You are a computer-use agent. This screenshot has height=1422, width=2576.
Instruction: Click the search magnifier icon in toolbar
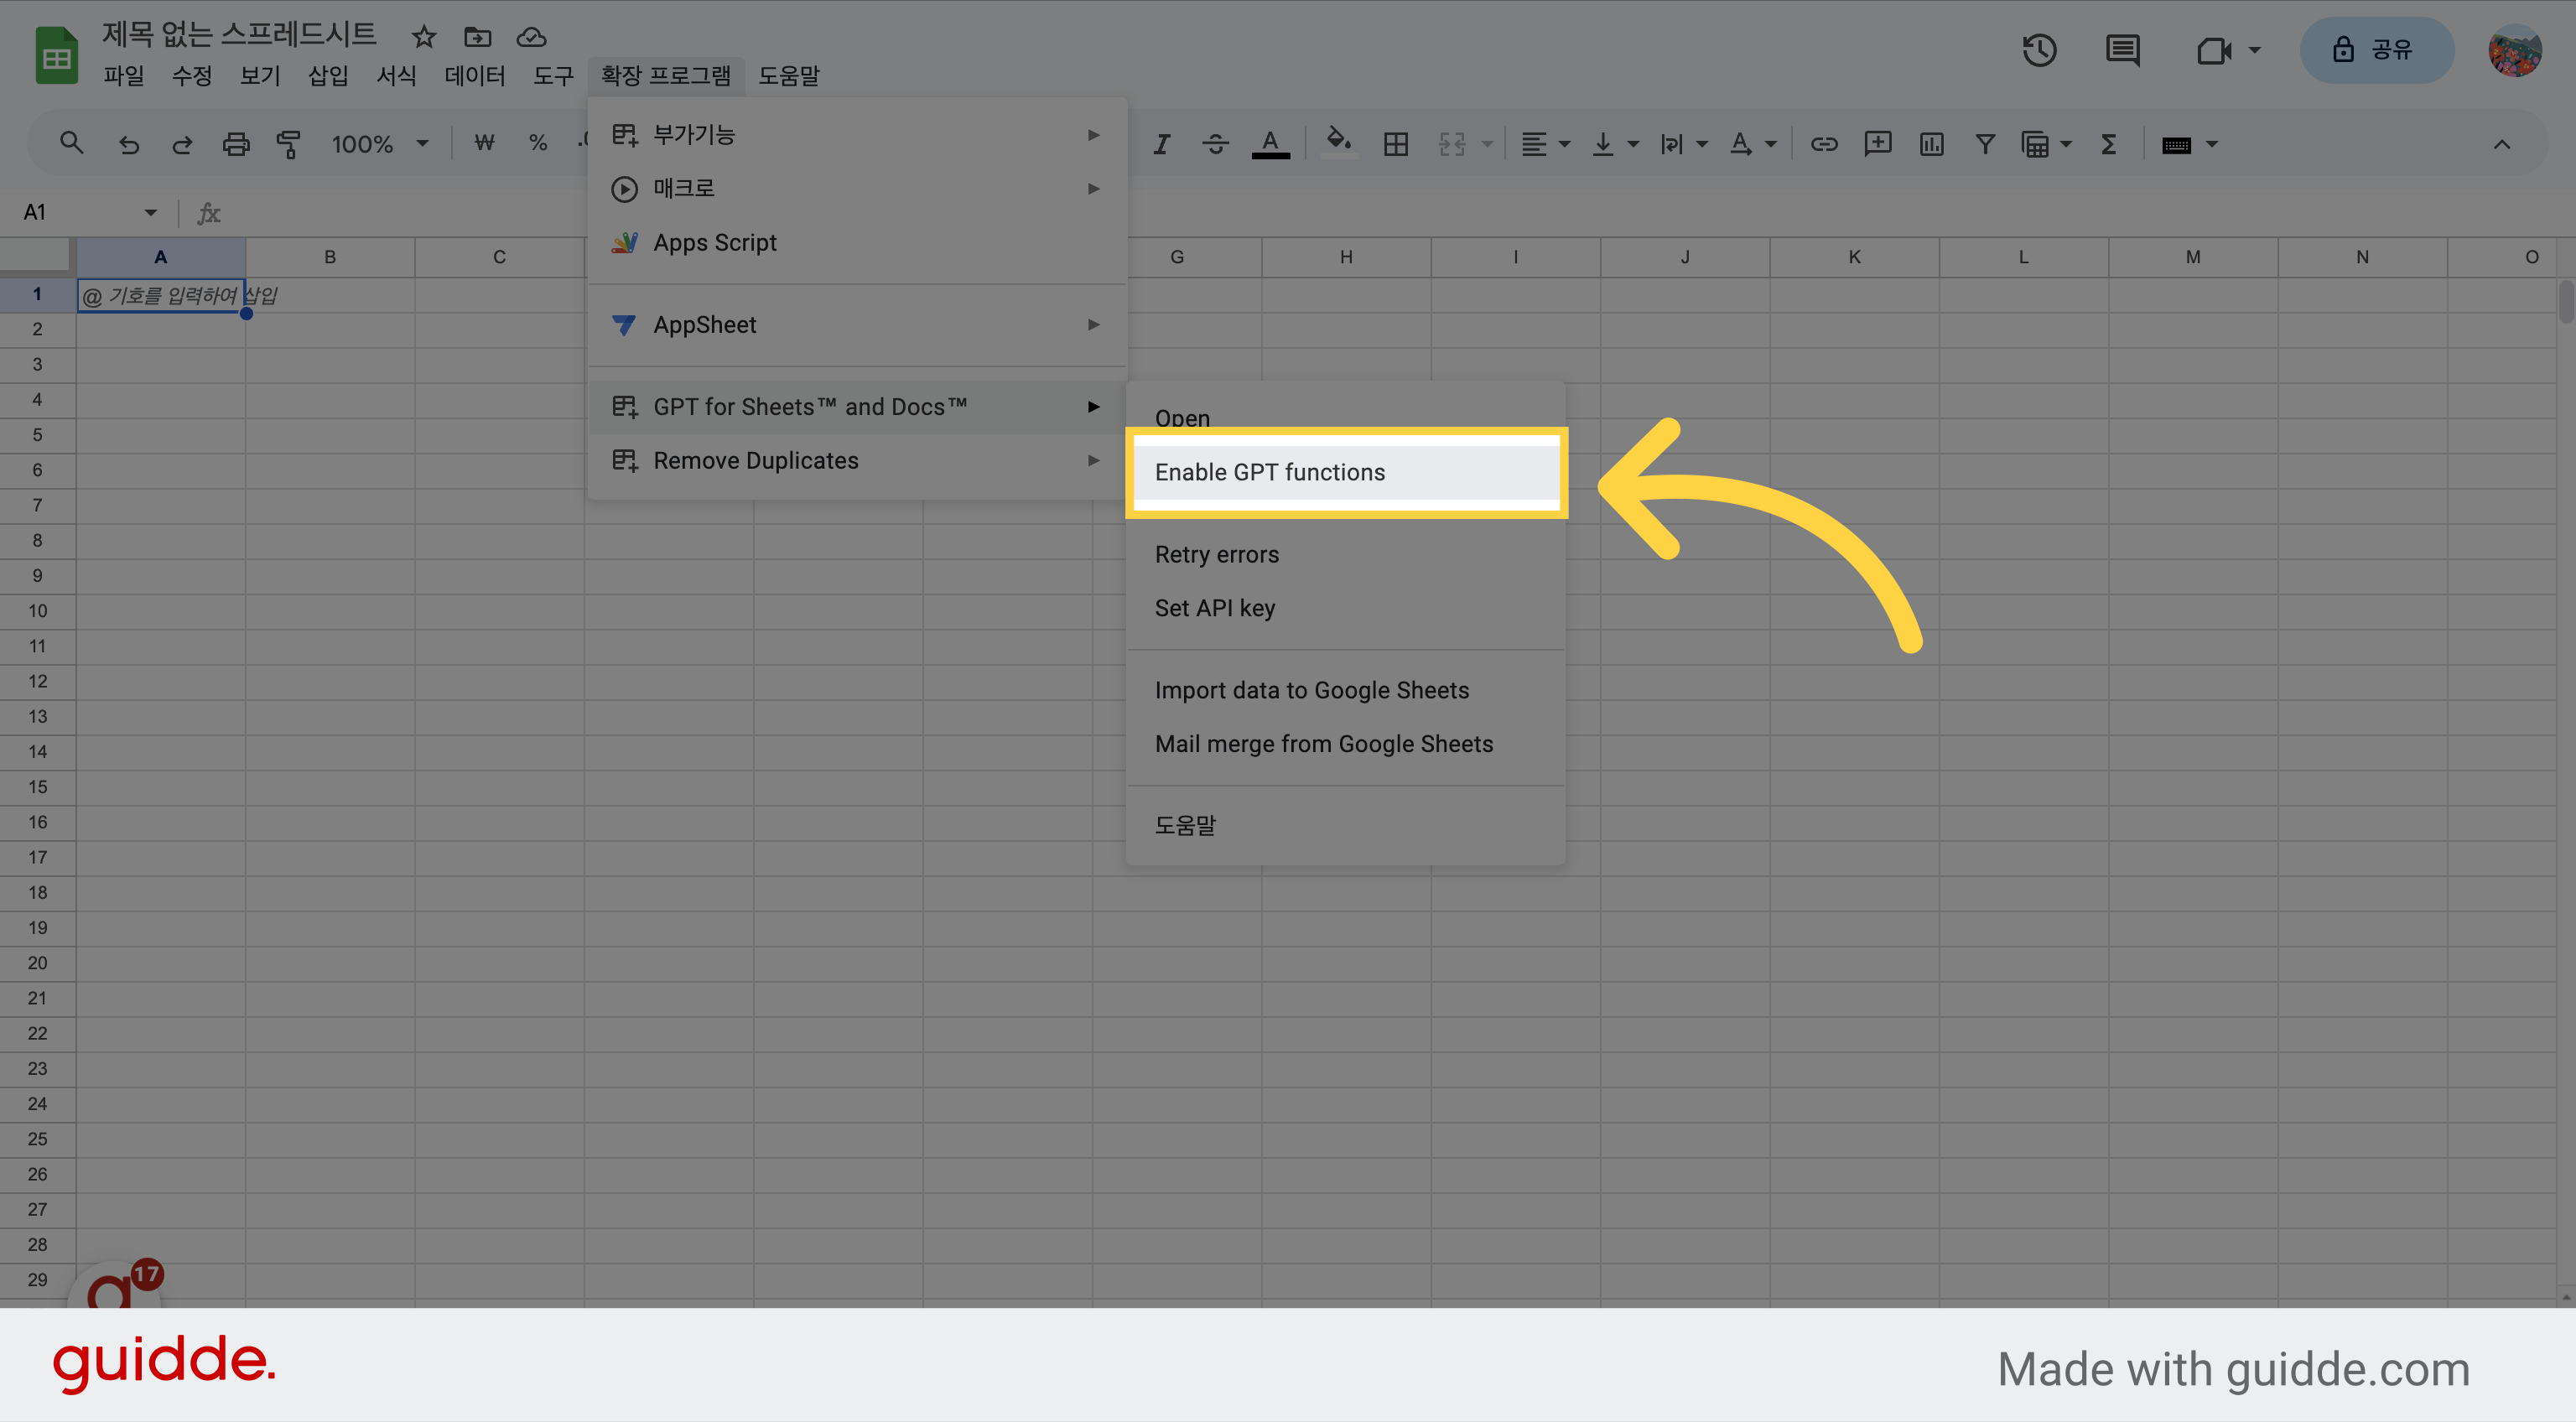(x=71, y=144)
